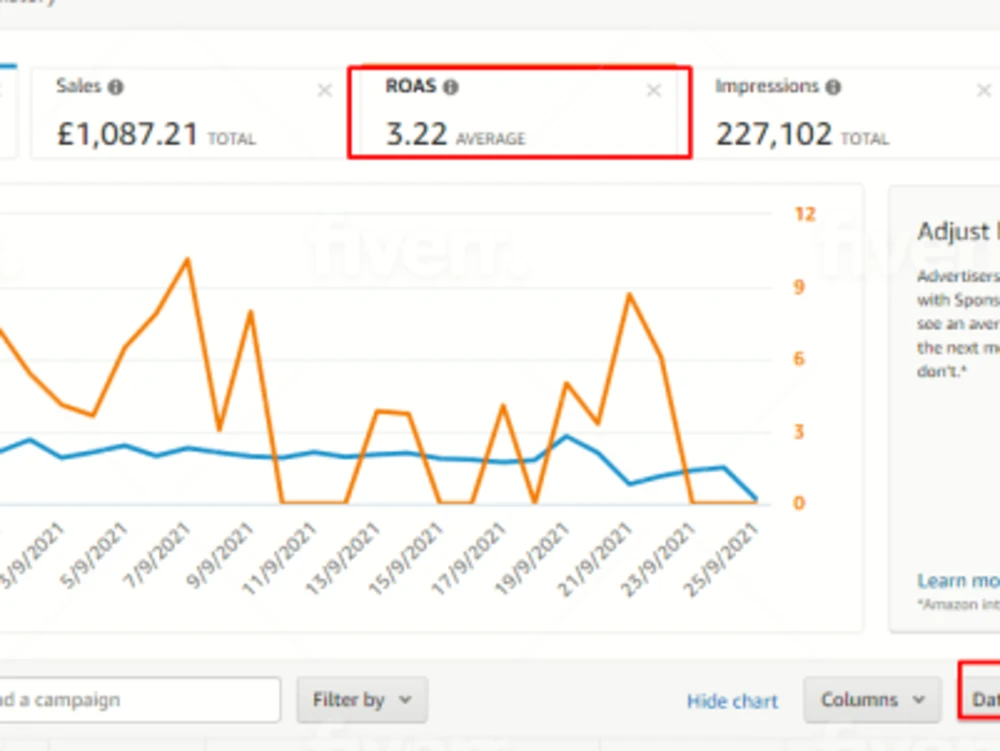Click the 7/9/2021 axis date label
1000x751 pixels.
156,555
